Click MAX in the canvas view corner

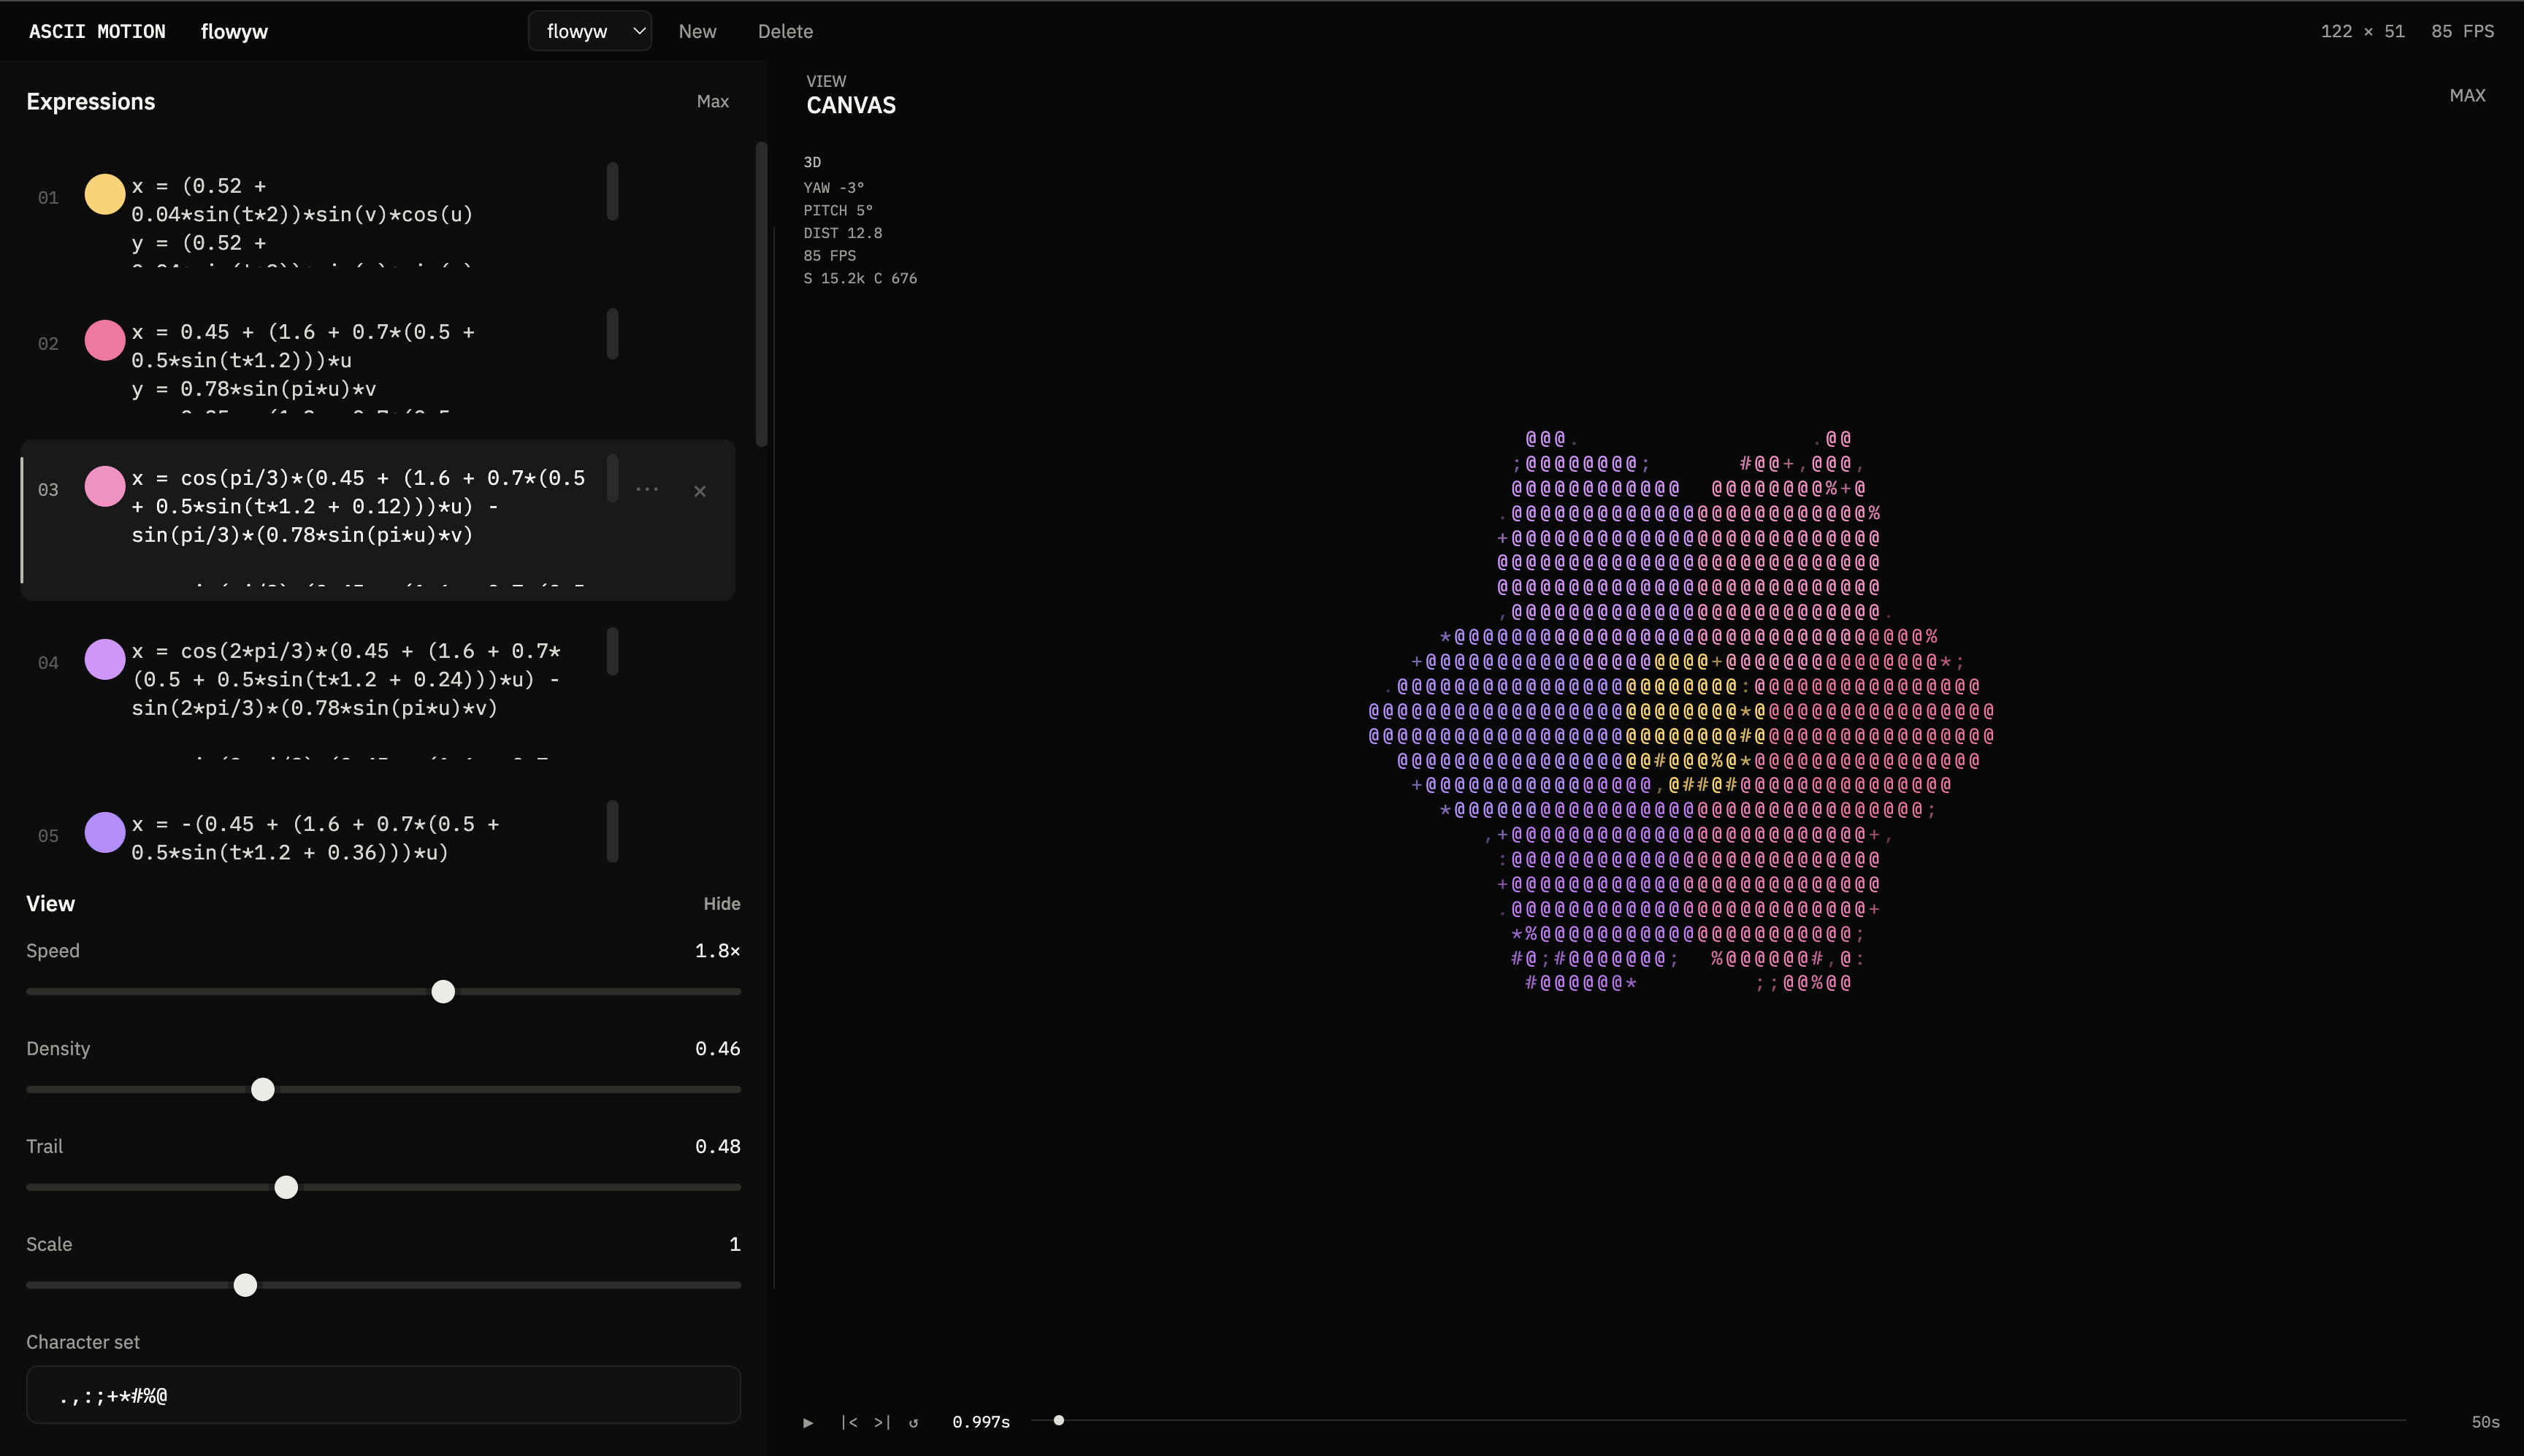[2467, 95]
